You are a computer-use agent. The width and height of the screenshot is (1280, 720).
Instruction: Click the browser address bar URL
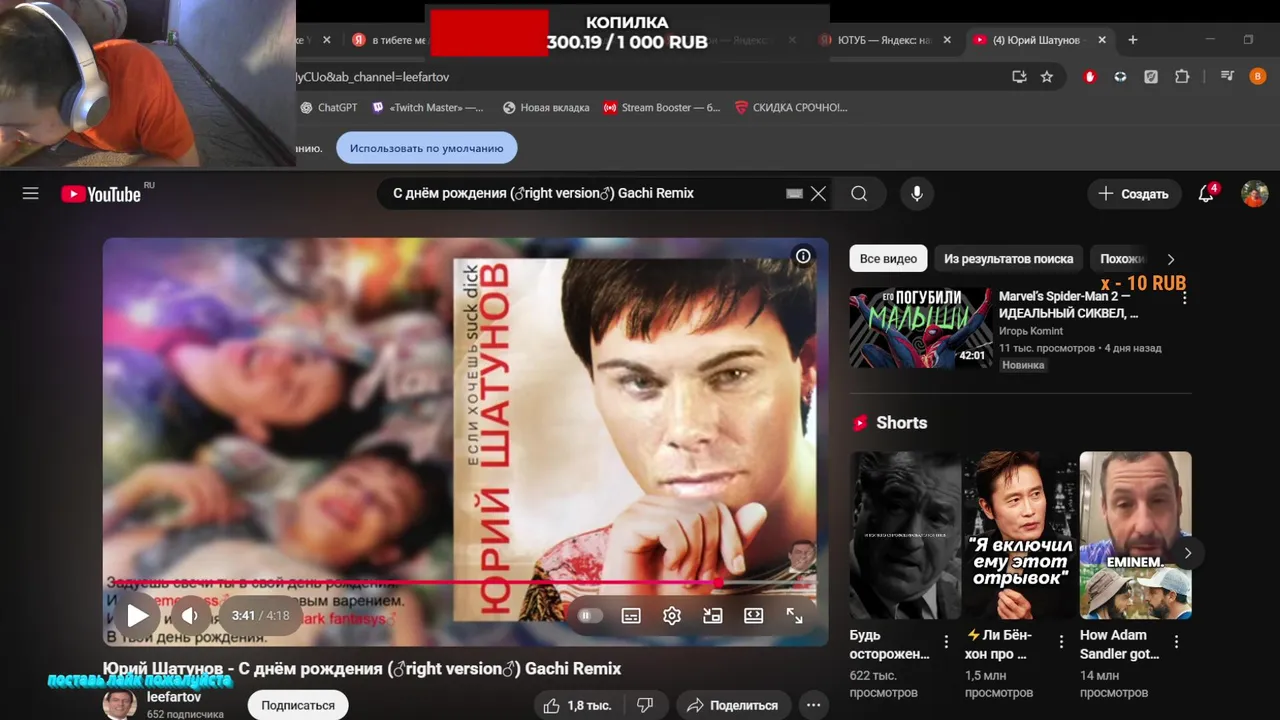(x=640, y=77)
